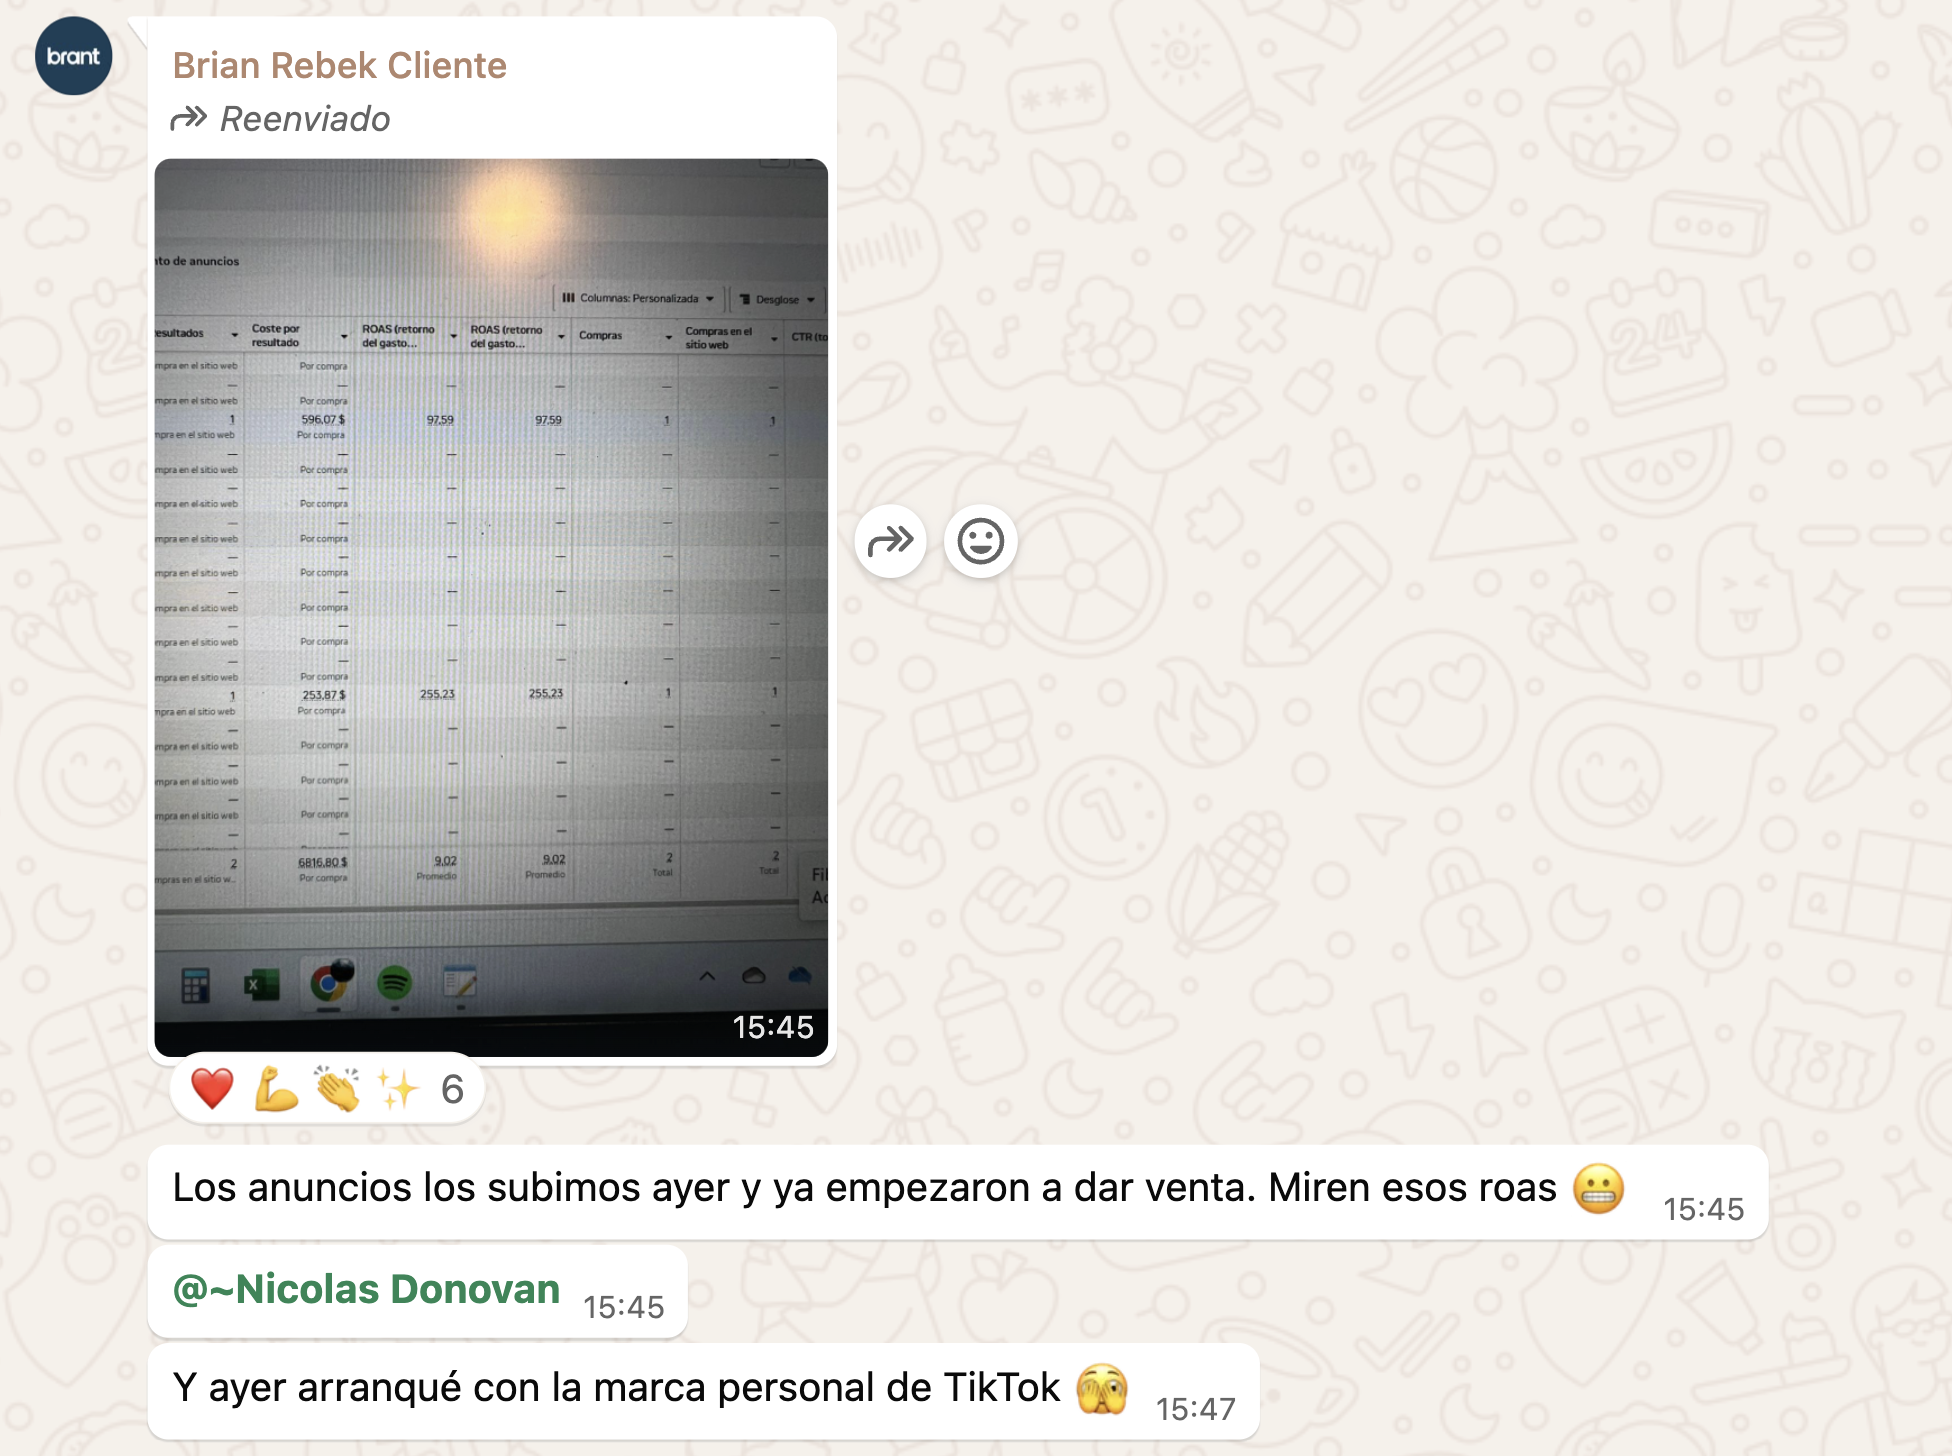
Task: Click the brant group avatar
Action: pos(72,56)
